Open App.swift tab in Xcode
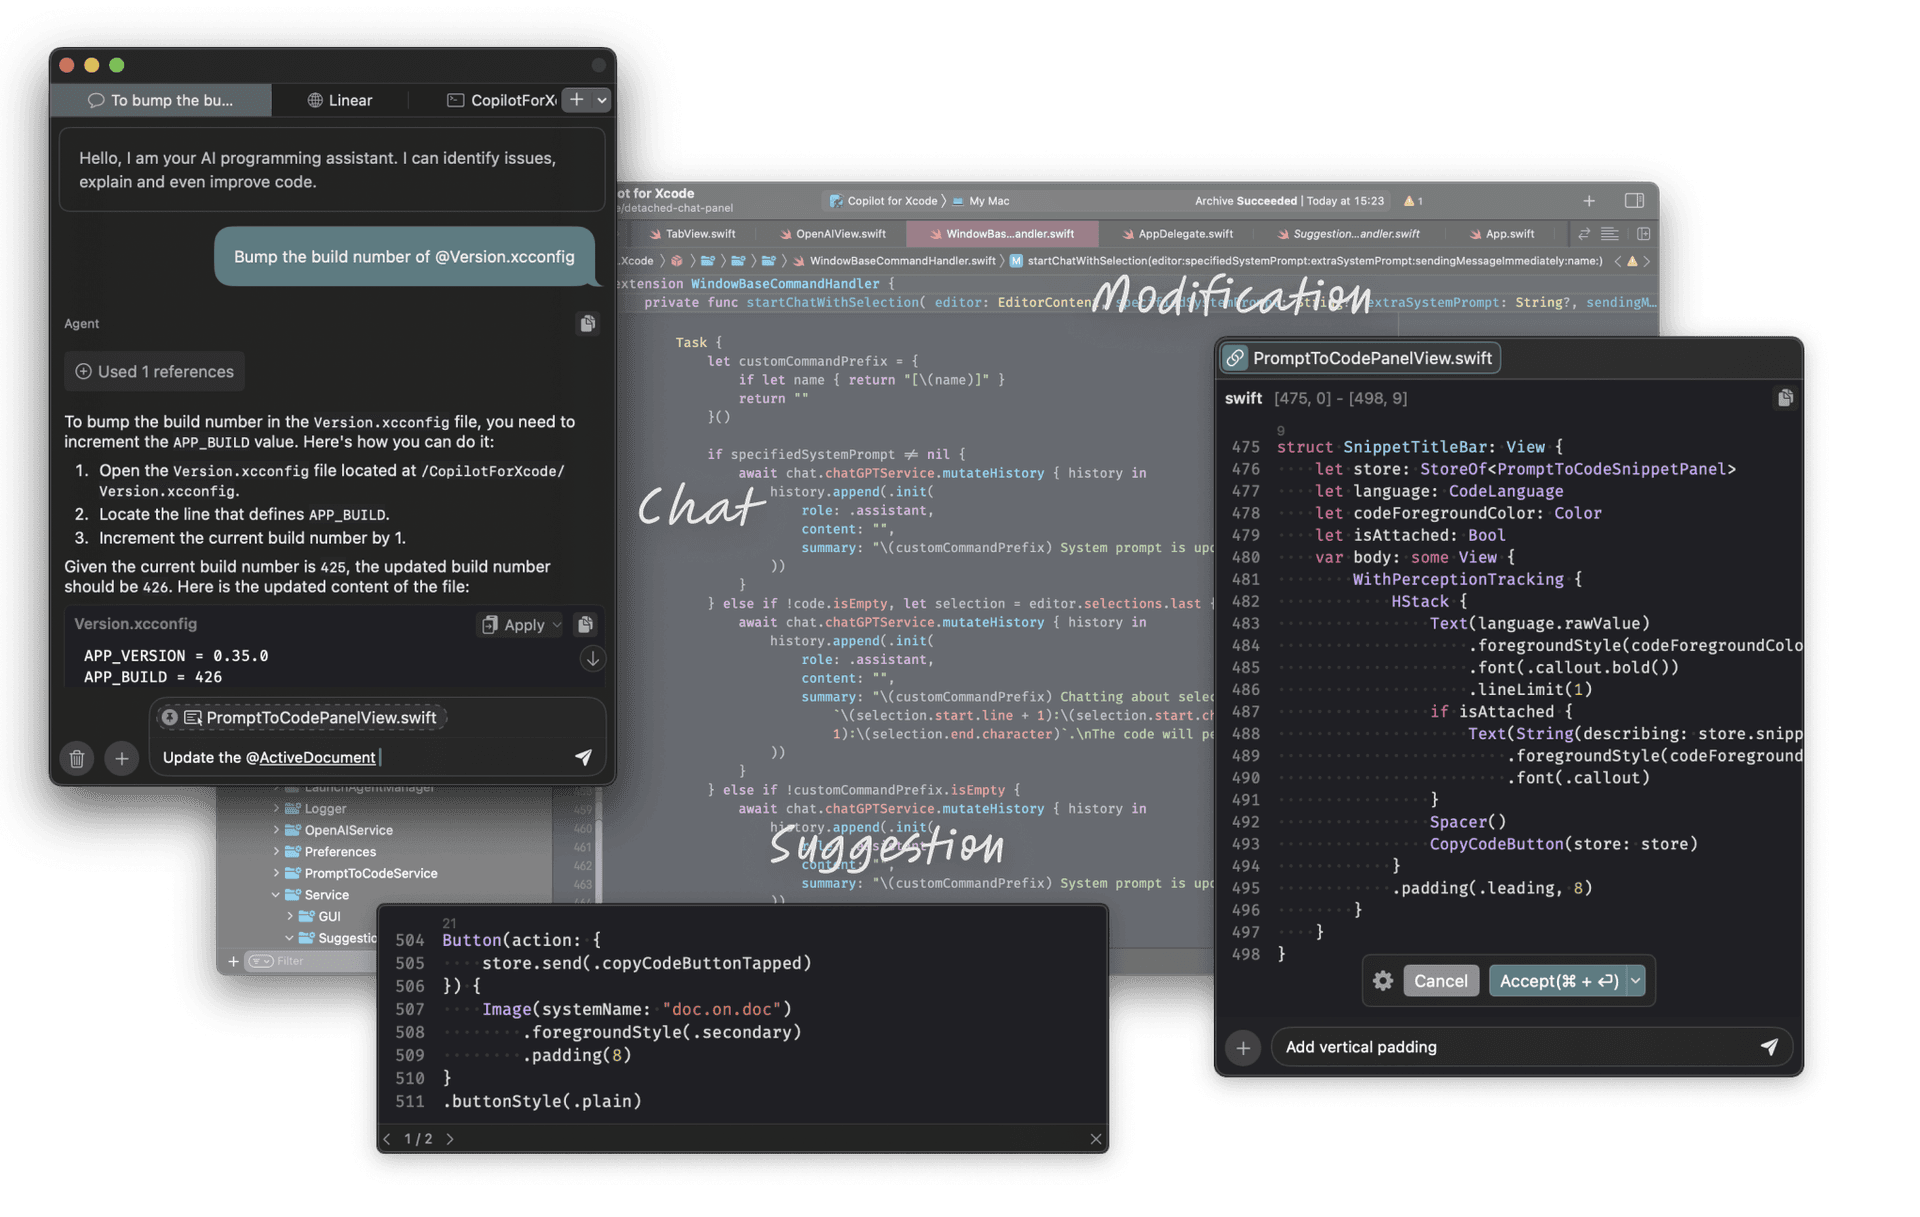This screenshot has width=1920, height=1217. pos(1501,234)
